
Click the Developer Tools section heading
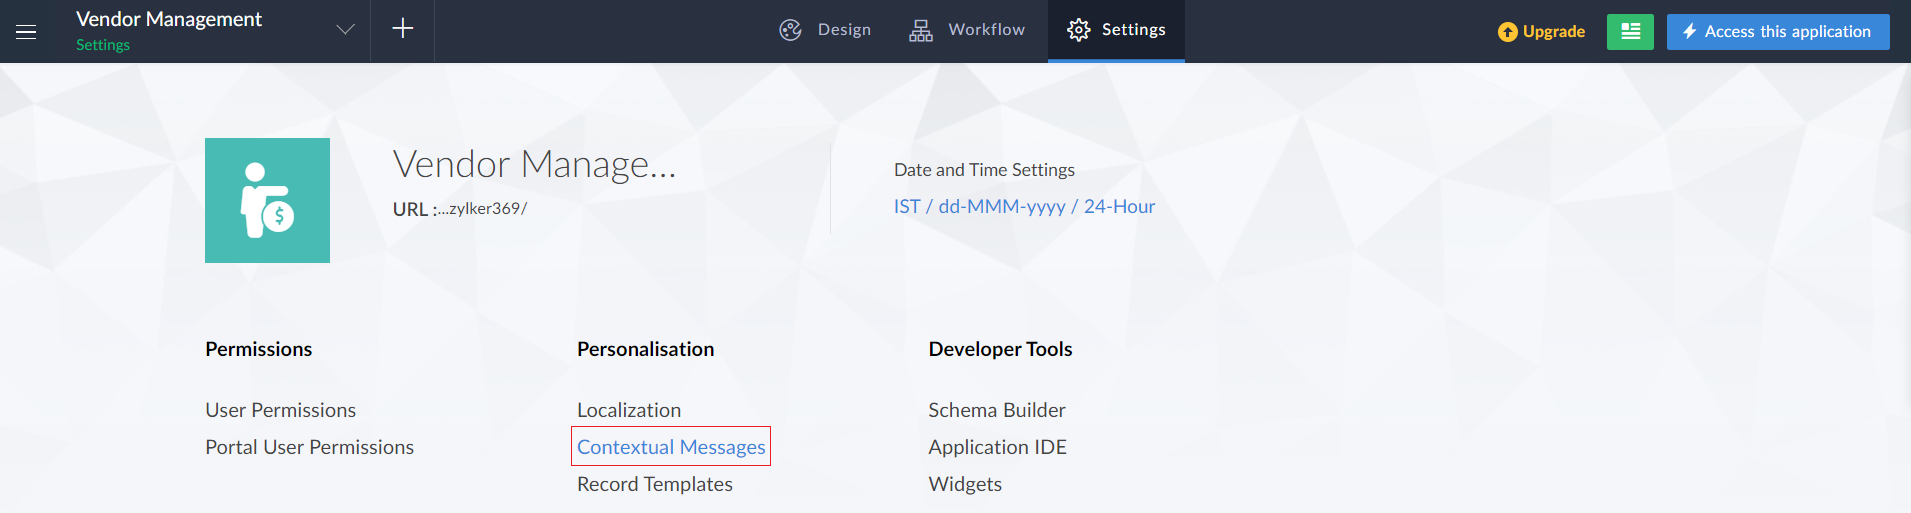coord(1000,349)
